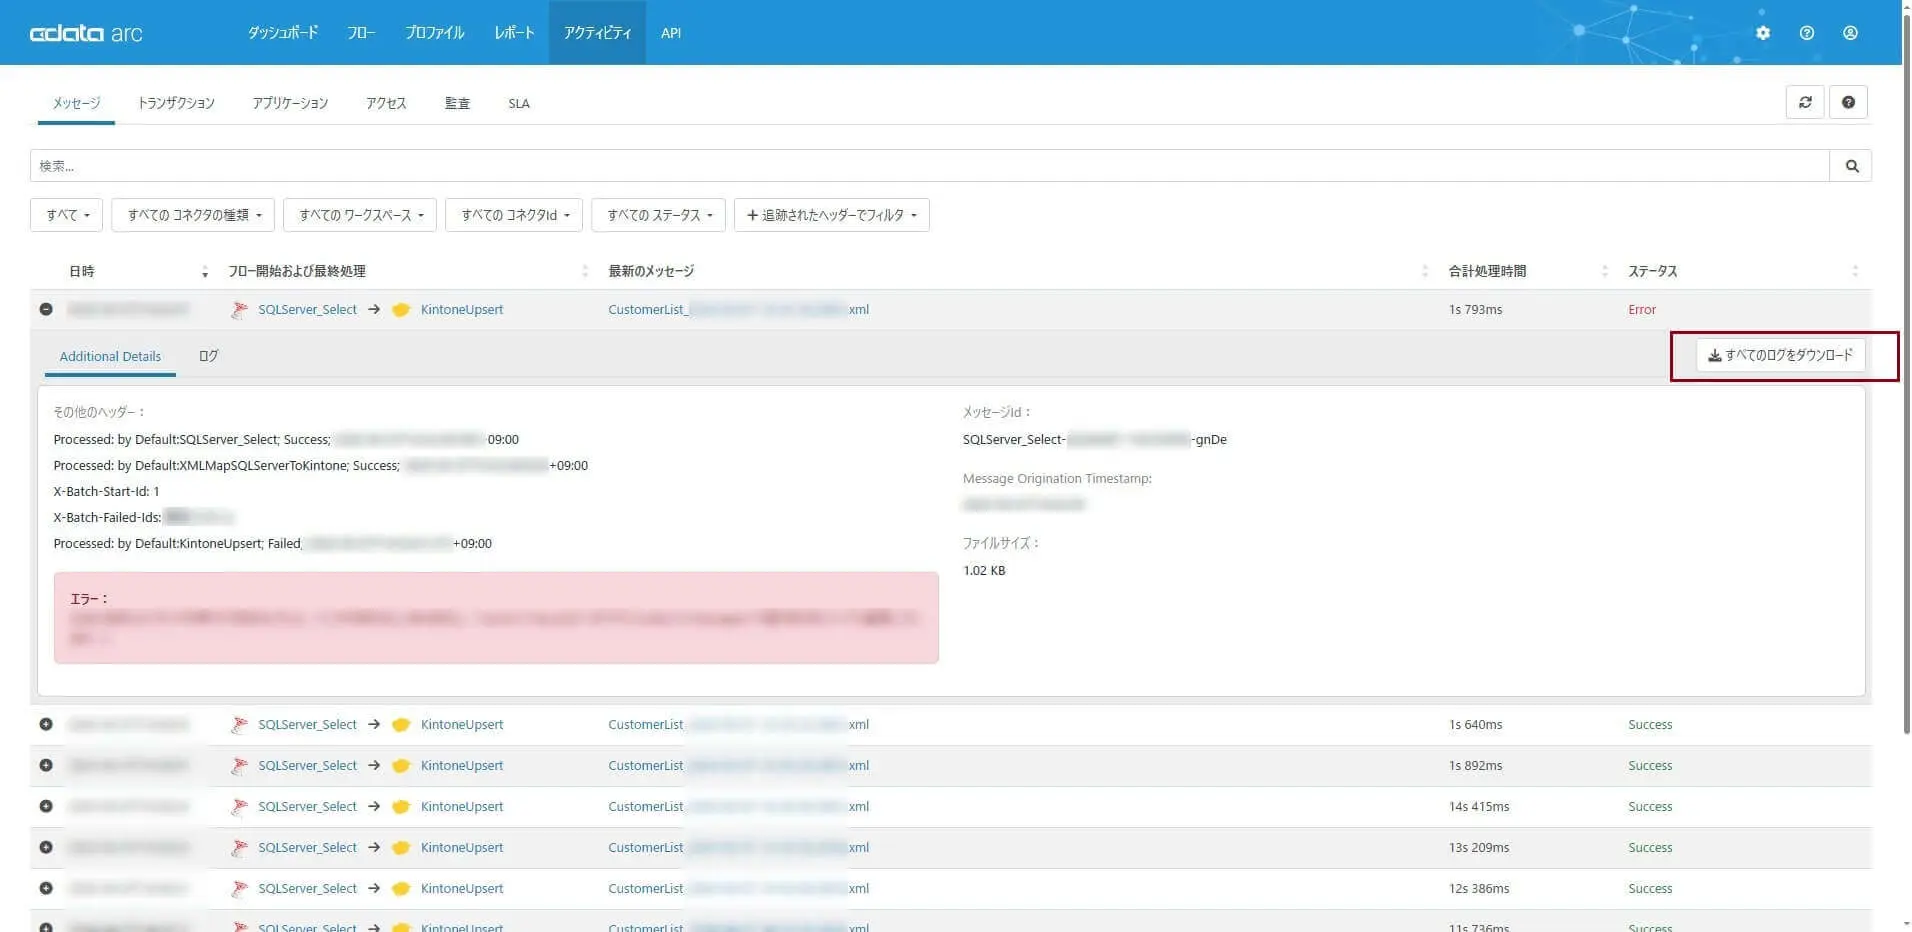Open the すべてのステータス filter dropdown
Screen dimensions: 1912x932
click(658, 215)
